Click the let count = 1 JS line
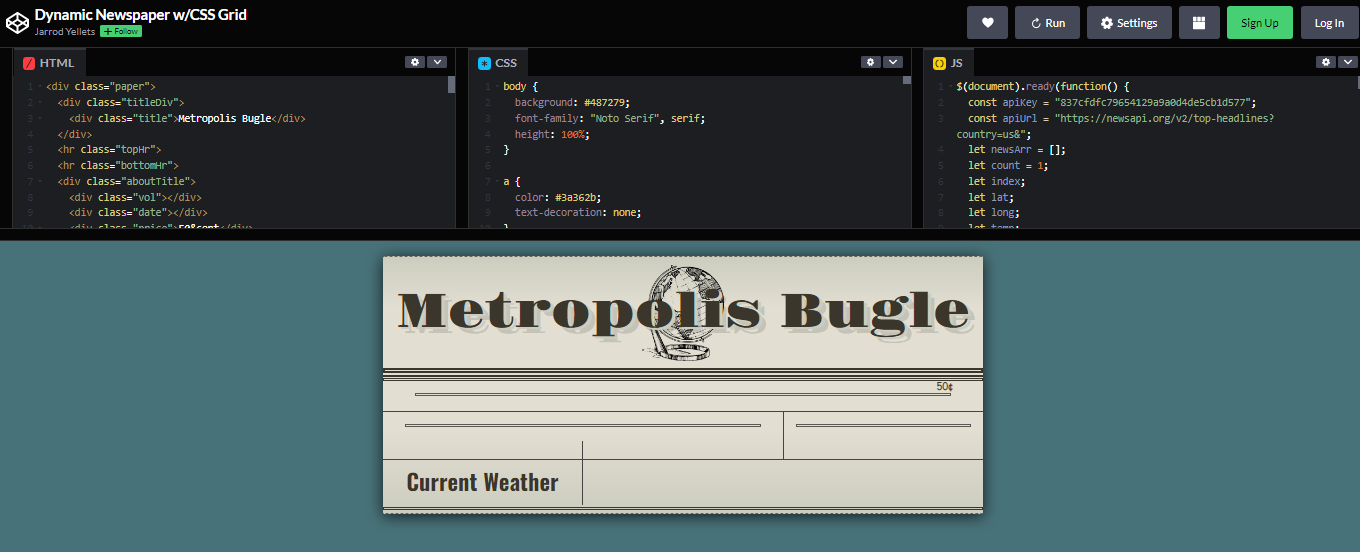The height and width of the screenshot is (552, 1360). click(1008, 165)
